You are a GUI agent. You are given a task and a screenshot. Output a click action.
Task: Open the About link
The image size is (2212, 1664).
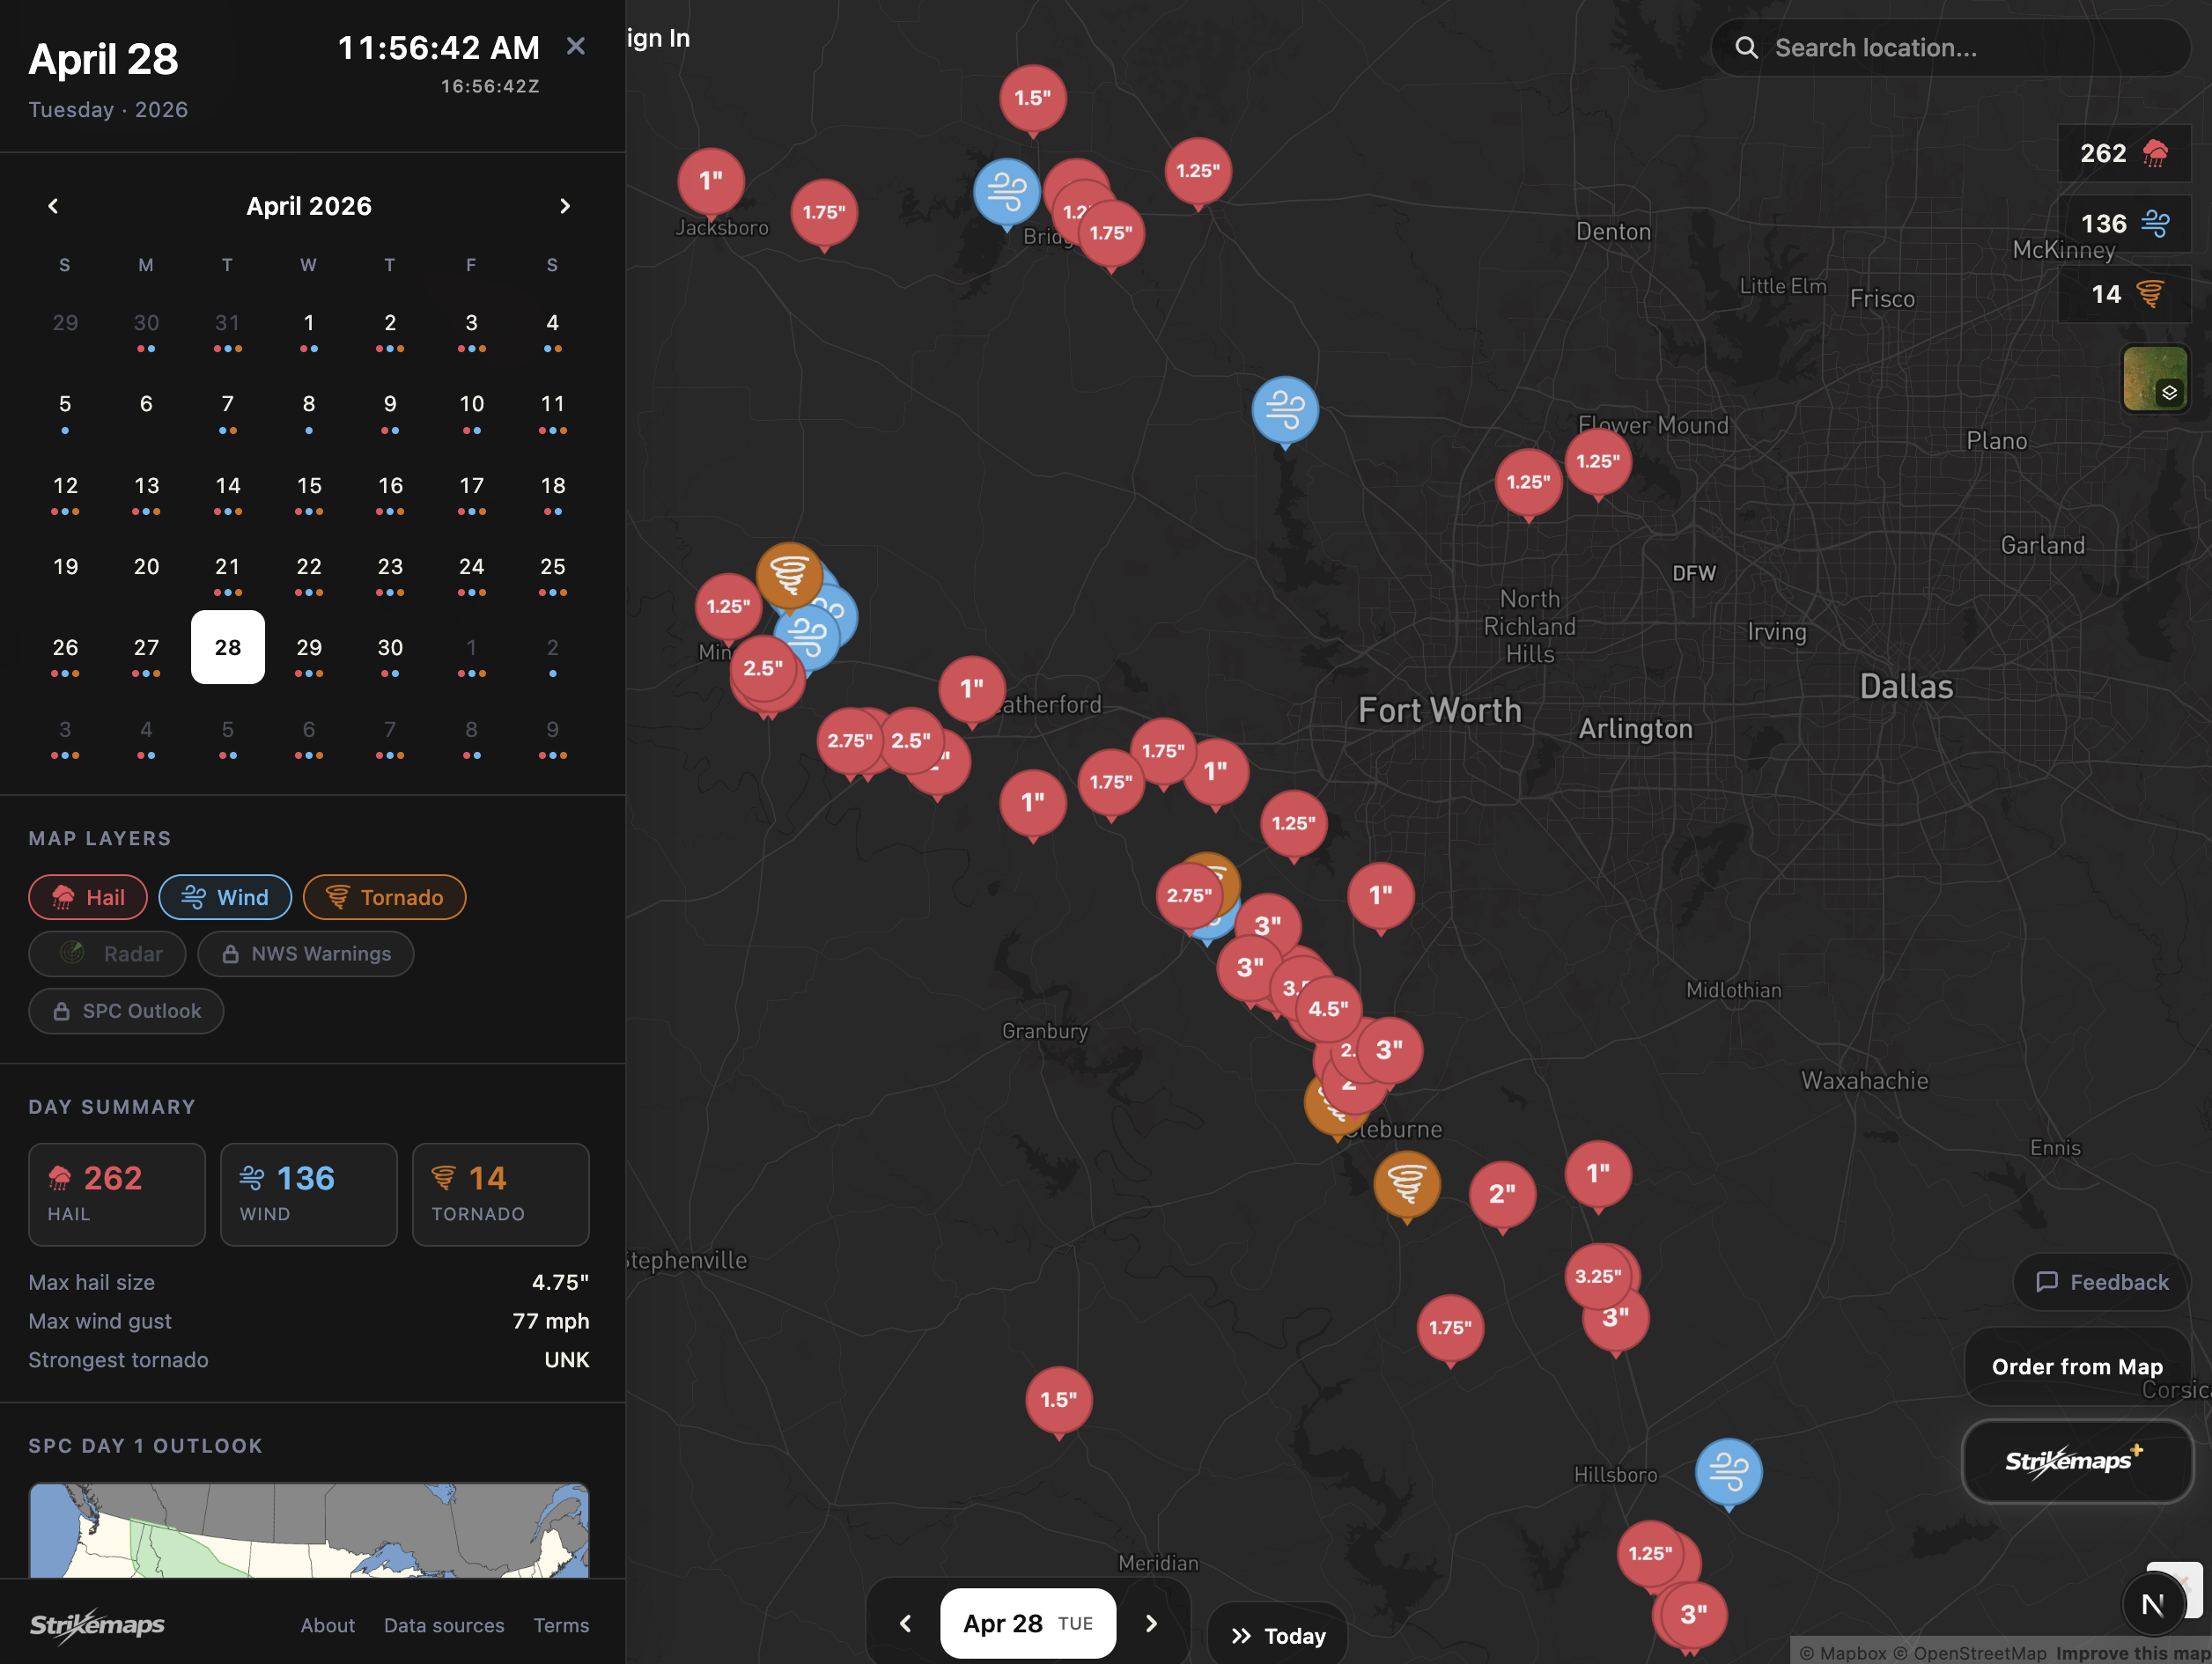(328, 1625)
